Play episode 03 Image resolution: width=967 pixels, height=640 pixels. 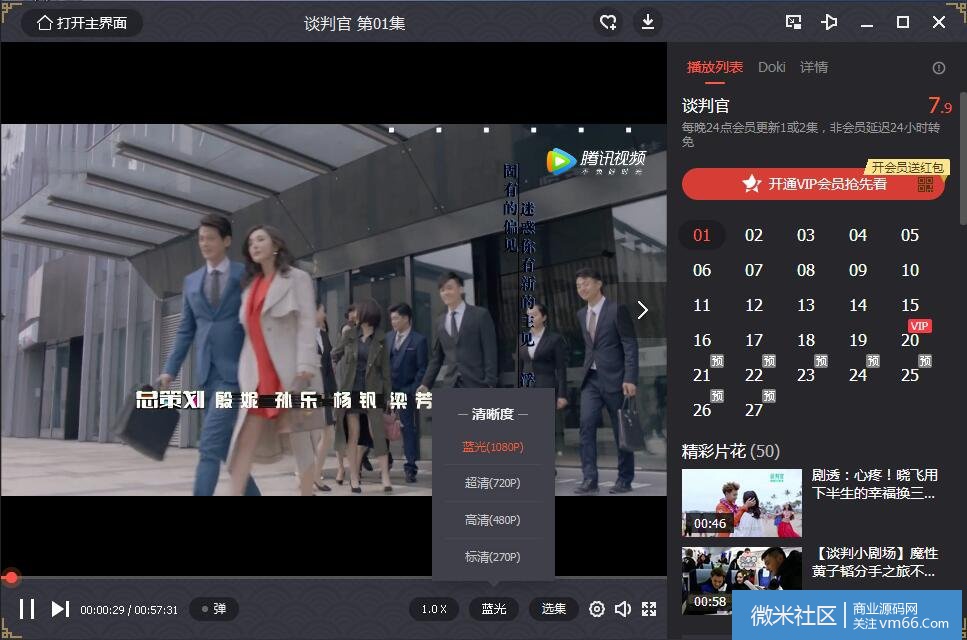click(805, 236)
